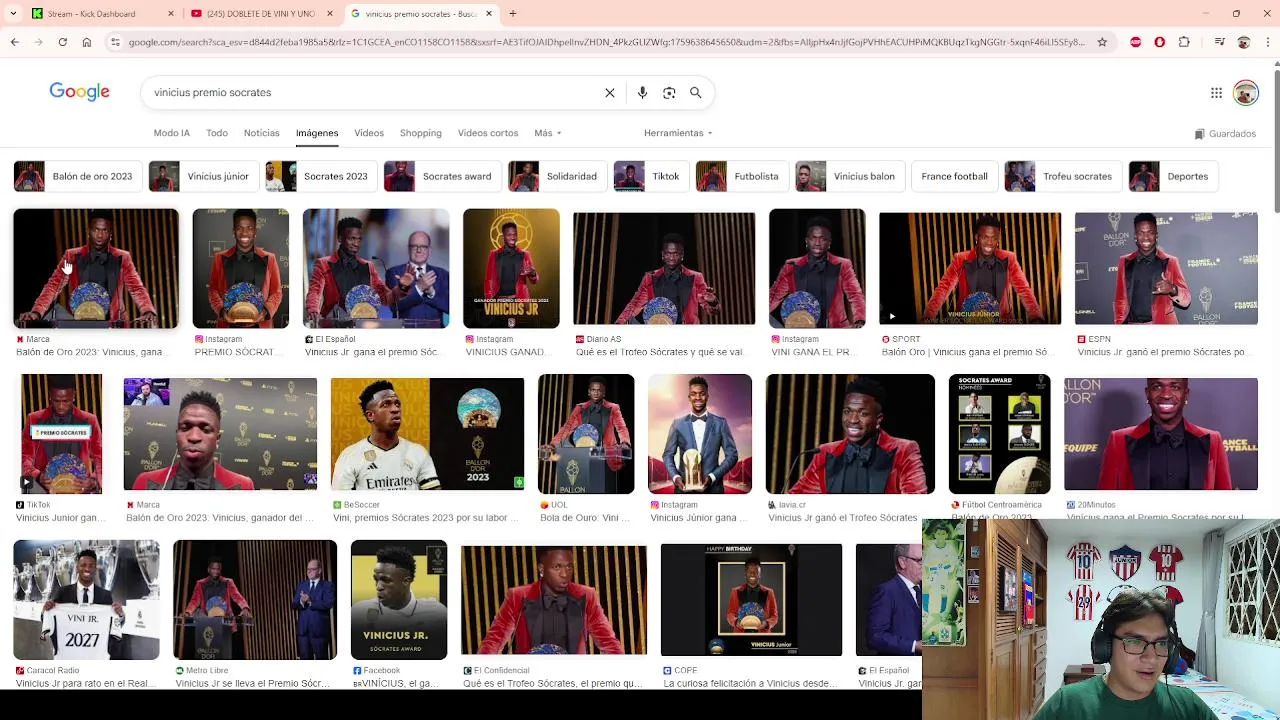This screenshot has height=720, width=1280.
Task: Open the SPORT video thumbnail
Action: tap(970, 268)
